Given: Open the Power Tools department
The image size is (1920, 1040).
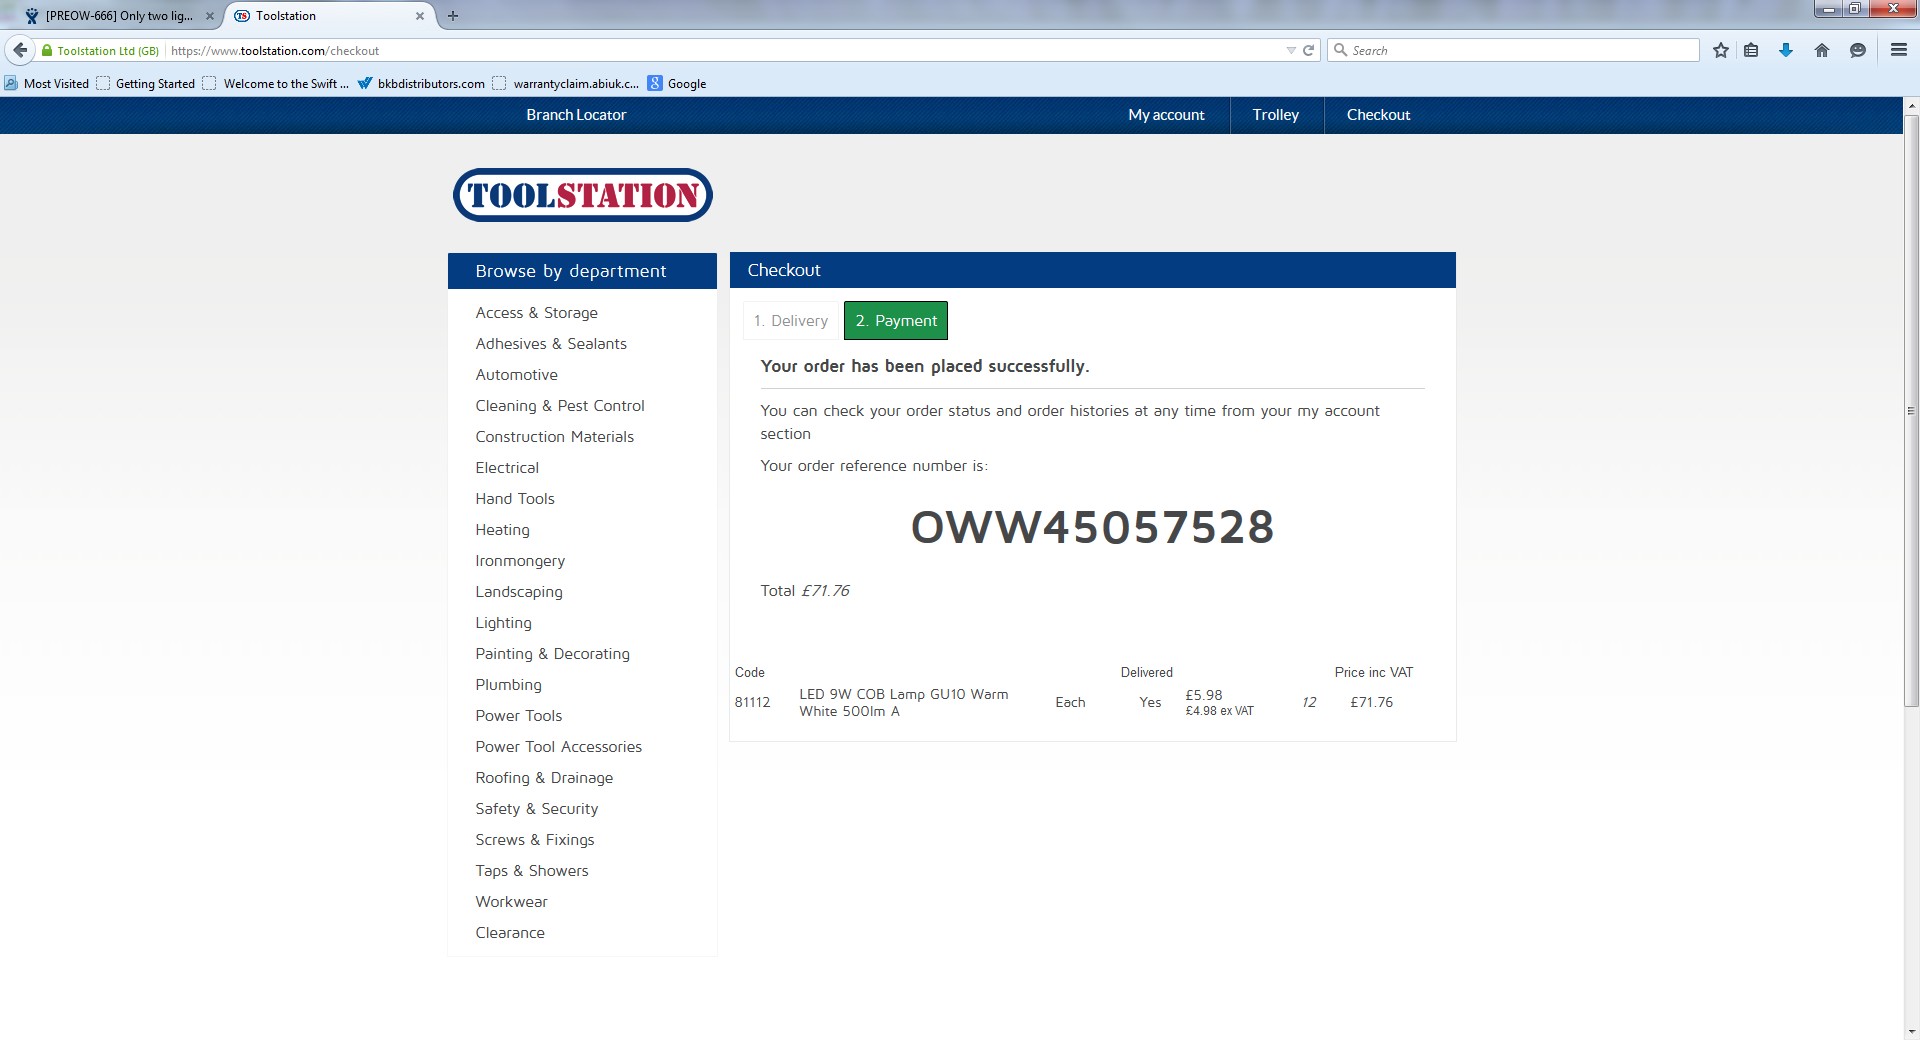Looking at the screenshot, I should tap(519, 716).
